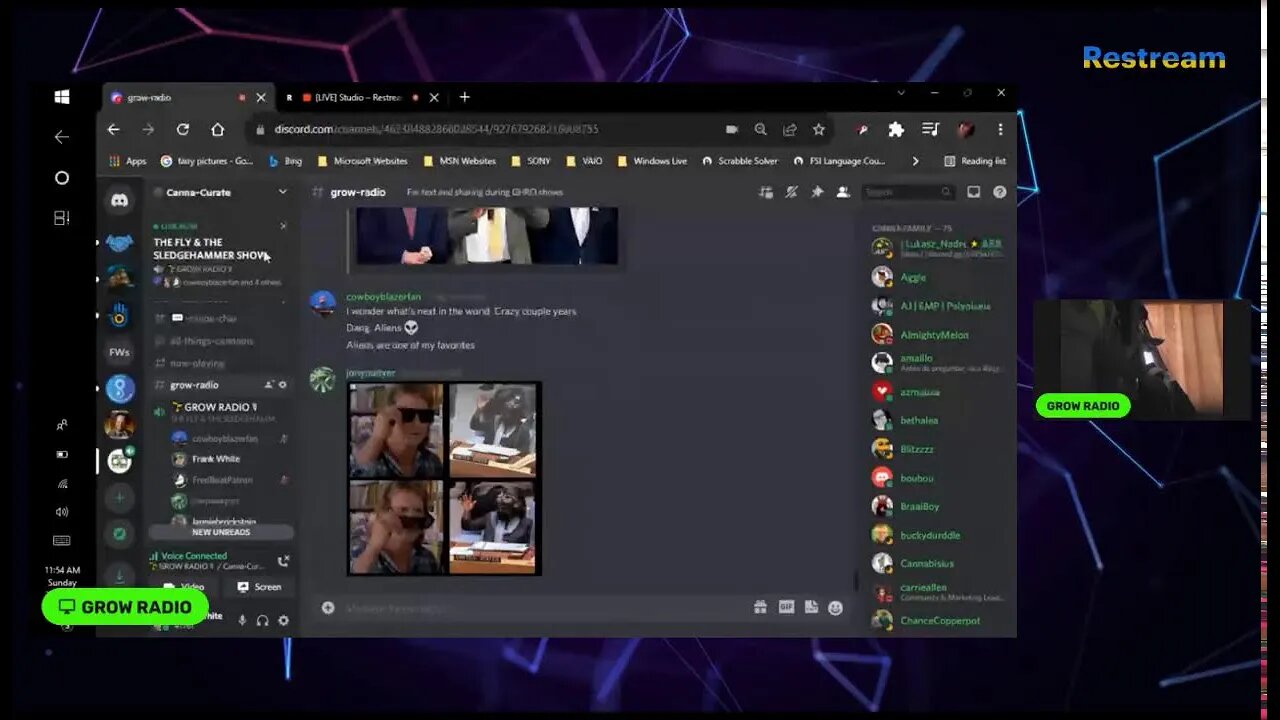This screenshot has width=1280, height=720.
Task: Open SONY bookmark folder
Action: tap(530, 161)
